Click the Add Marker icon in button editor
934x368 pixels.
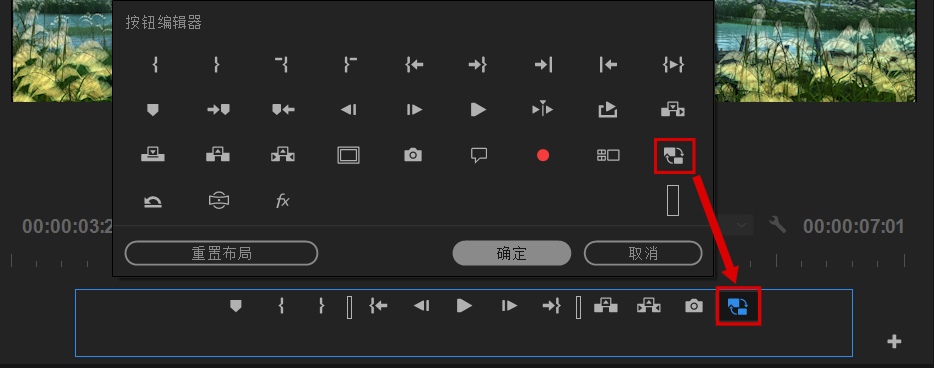tap(153, 110)
